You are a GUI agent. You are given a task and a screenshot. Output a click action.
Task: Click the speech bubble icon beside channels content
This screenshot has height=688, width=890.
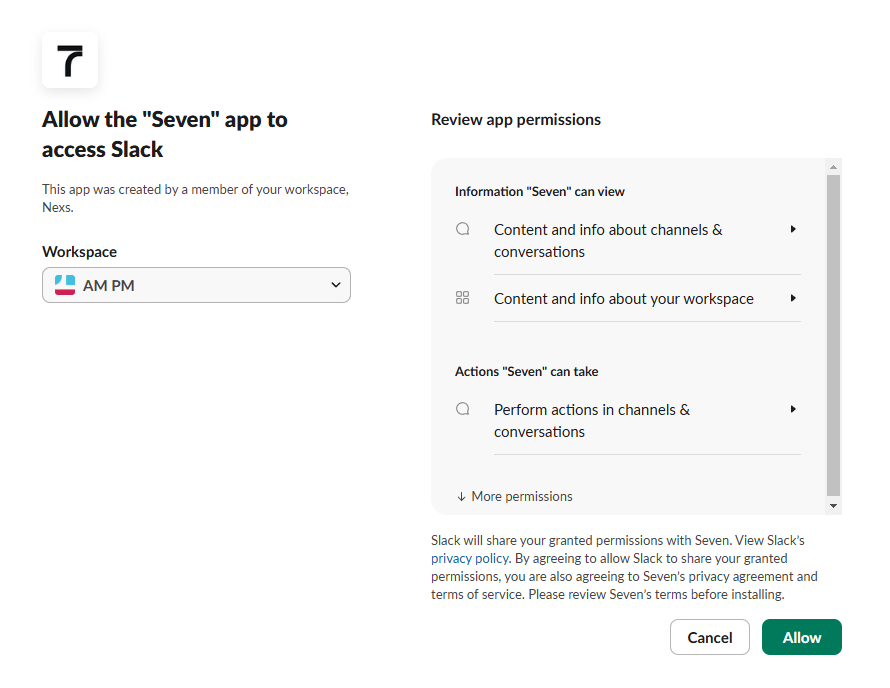[463, 229]
